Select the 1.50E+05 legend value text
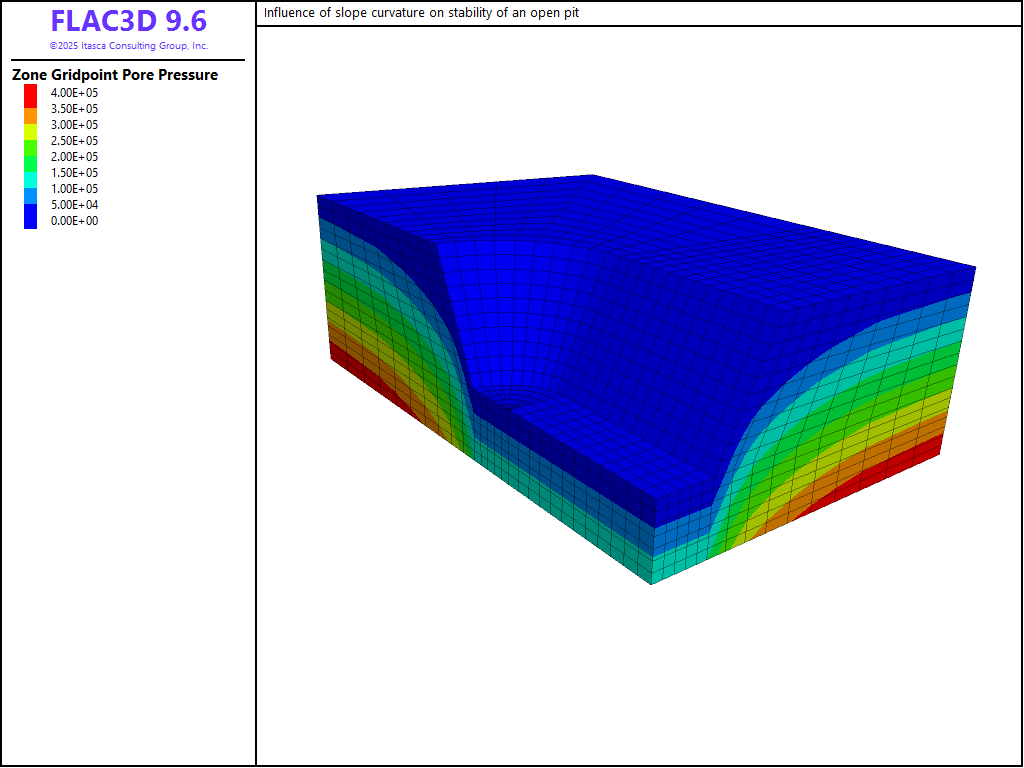 point(74,173)
